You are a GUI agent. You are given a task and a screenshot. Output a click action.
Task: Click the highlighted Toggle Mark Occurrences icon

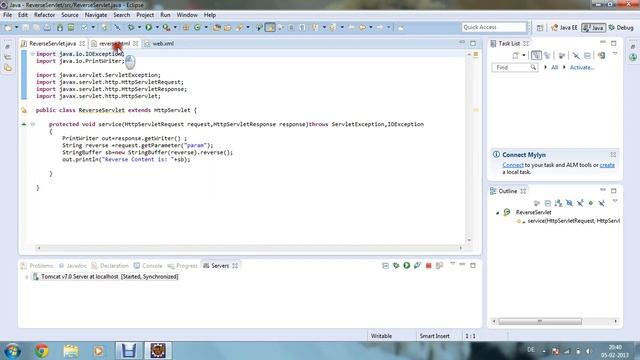click(270, 27)
